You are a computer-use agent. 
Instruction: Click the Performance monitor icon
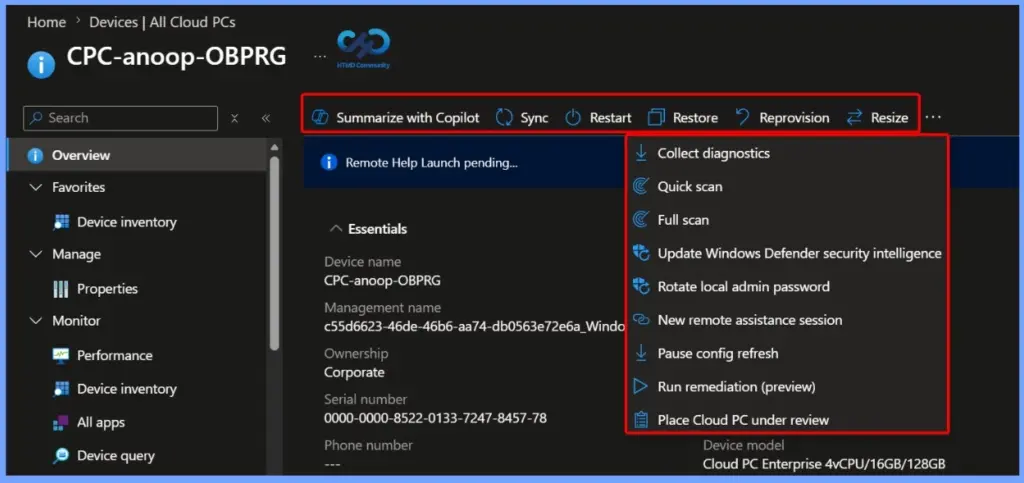click(x=61, y=356)
